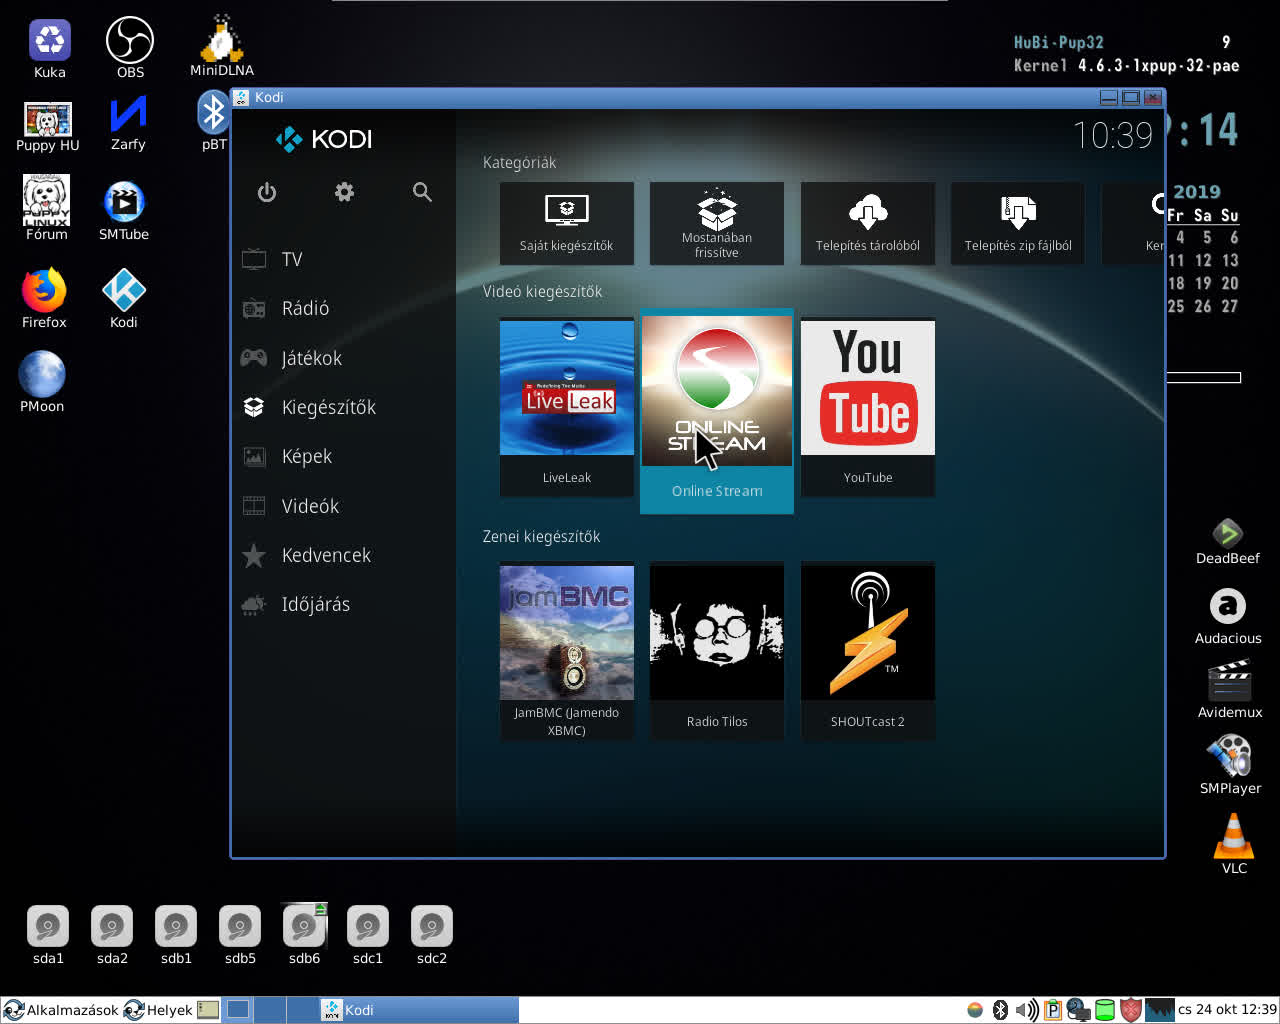This screenshot has height=1024, width=1280.
Task: Open Audacious desktop icon
Action: tap(1228, 616)
